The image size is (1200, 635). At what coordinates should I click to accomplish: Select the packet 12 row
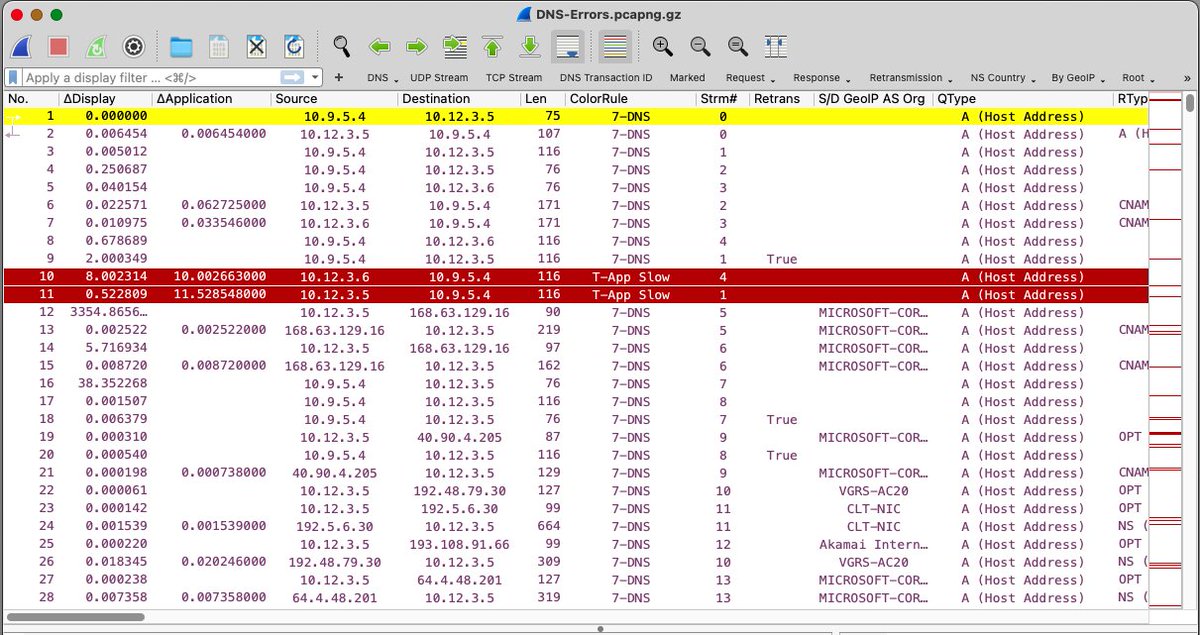point(576,313)
